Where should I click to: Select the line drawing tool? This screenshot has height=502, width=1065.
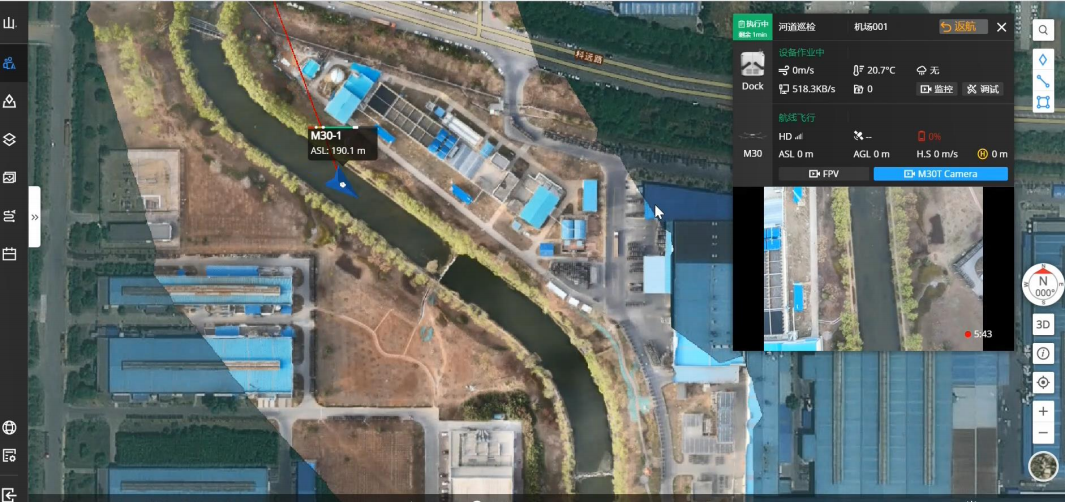click(x=1043, y=81)
